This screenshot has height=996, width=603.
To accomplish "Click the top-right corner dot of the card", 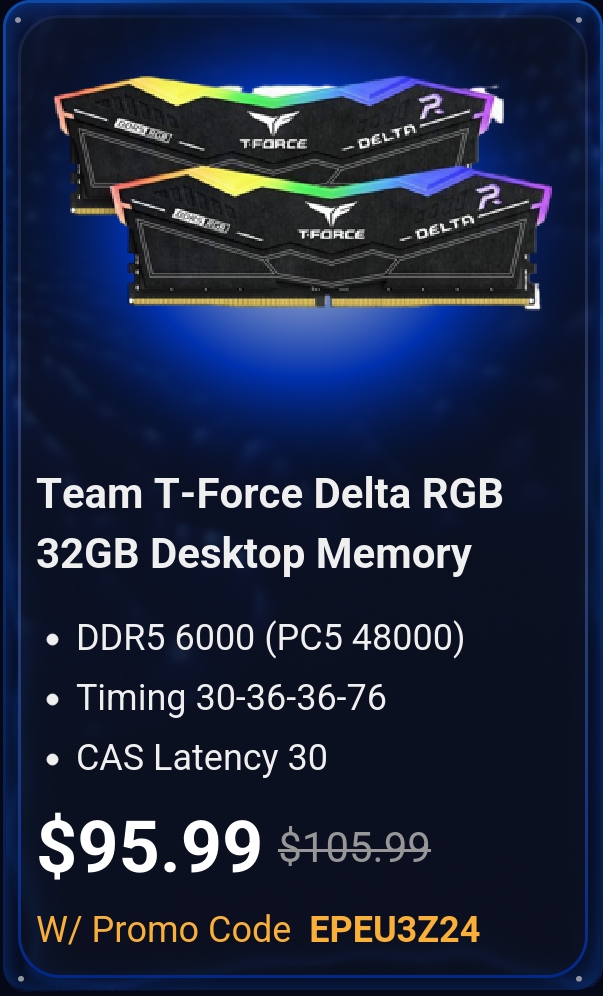I will pos(579,21).
